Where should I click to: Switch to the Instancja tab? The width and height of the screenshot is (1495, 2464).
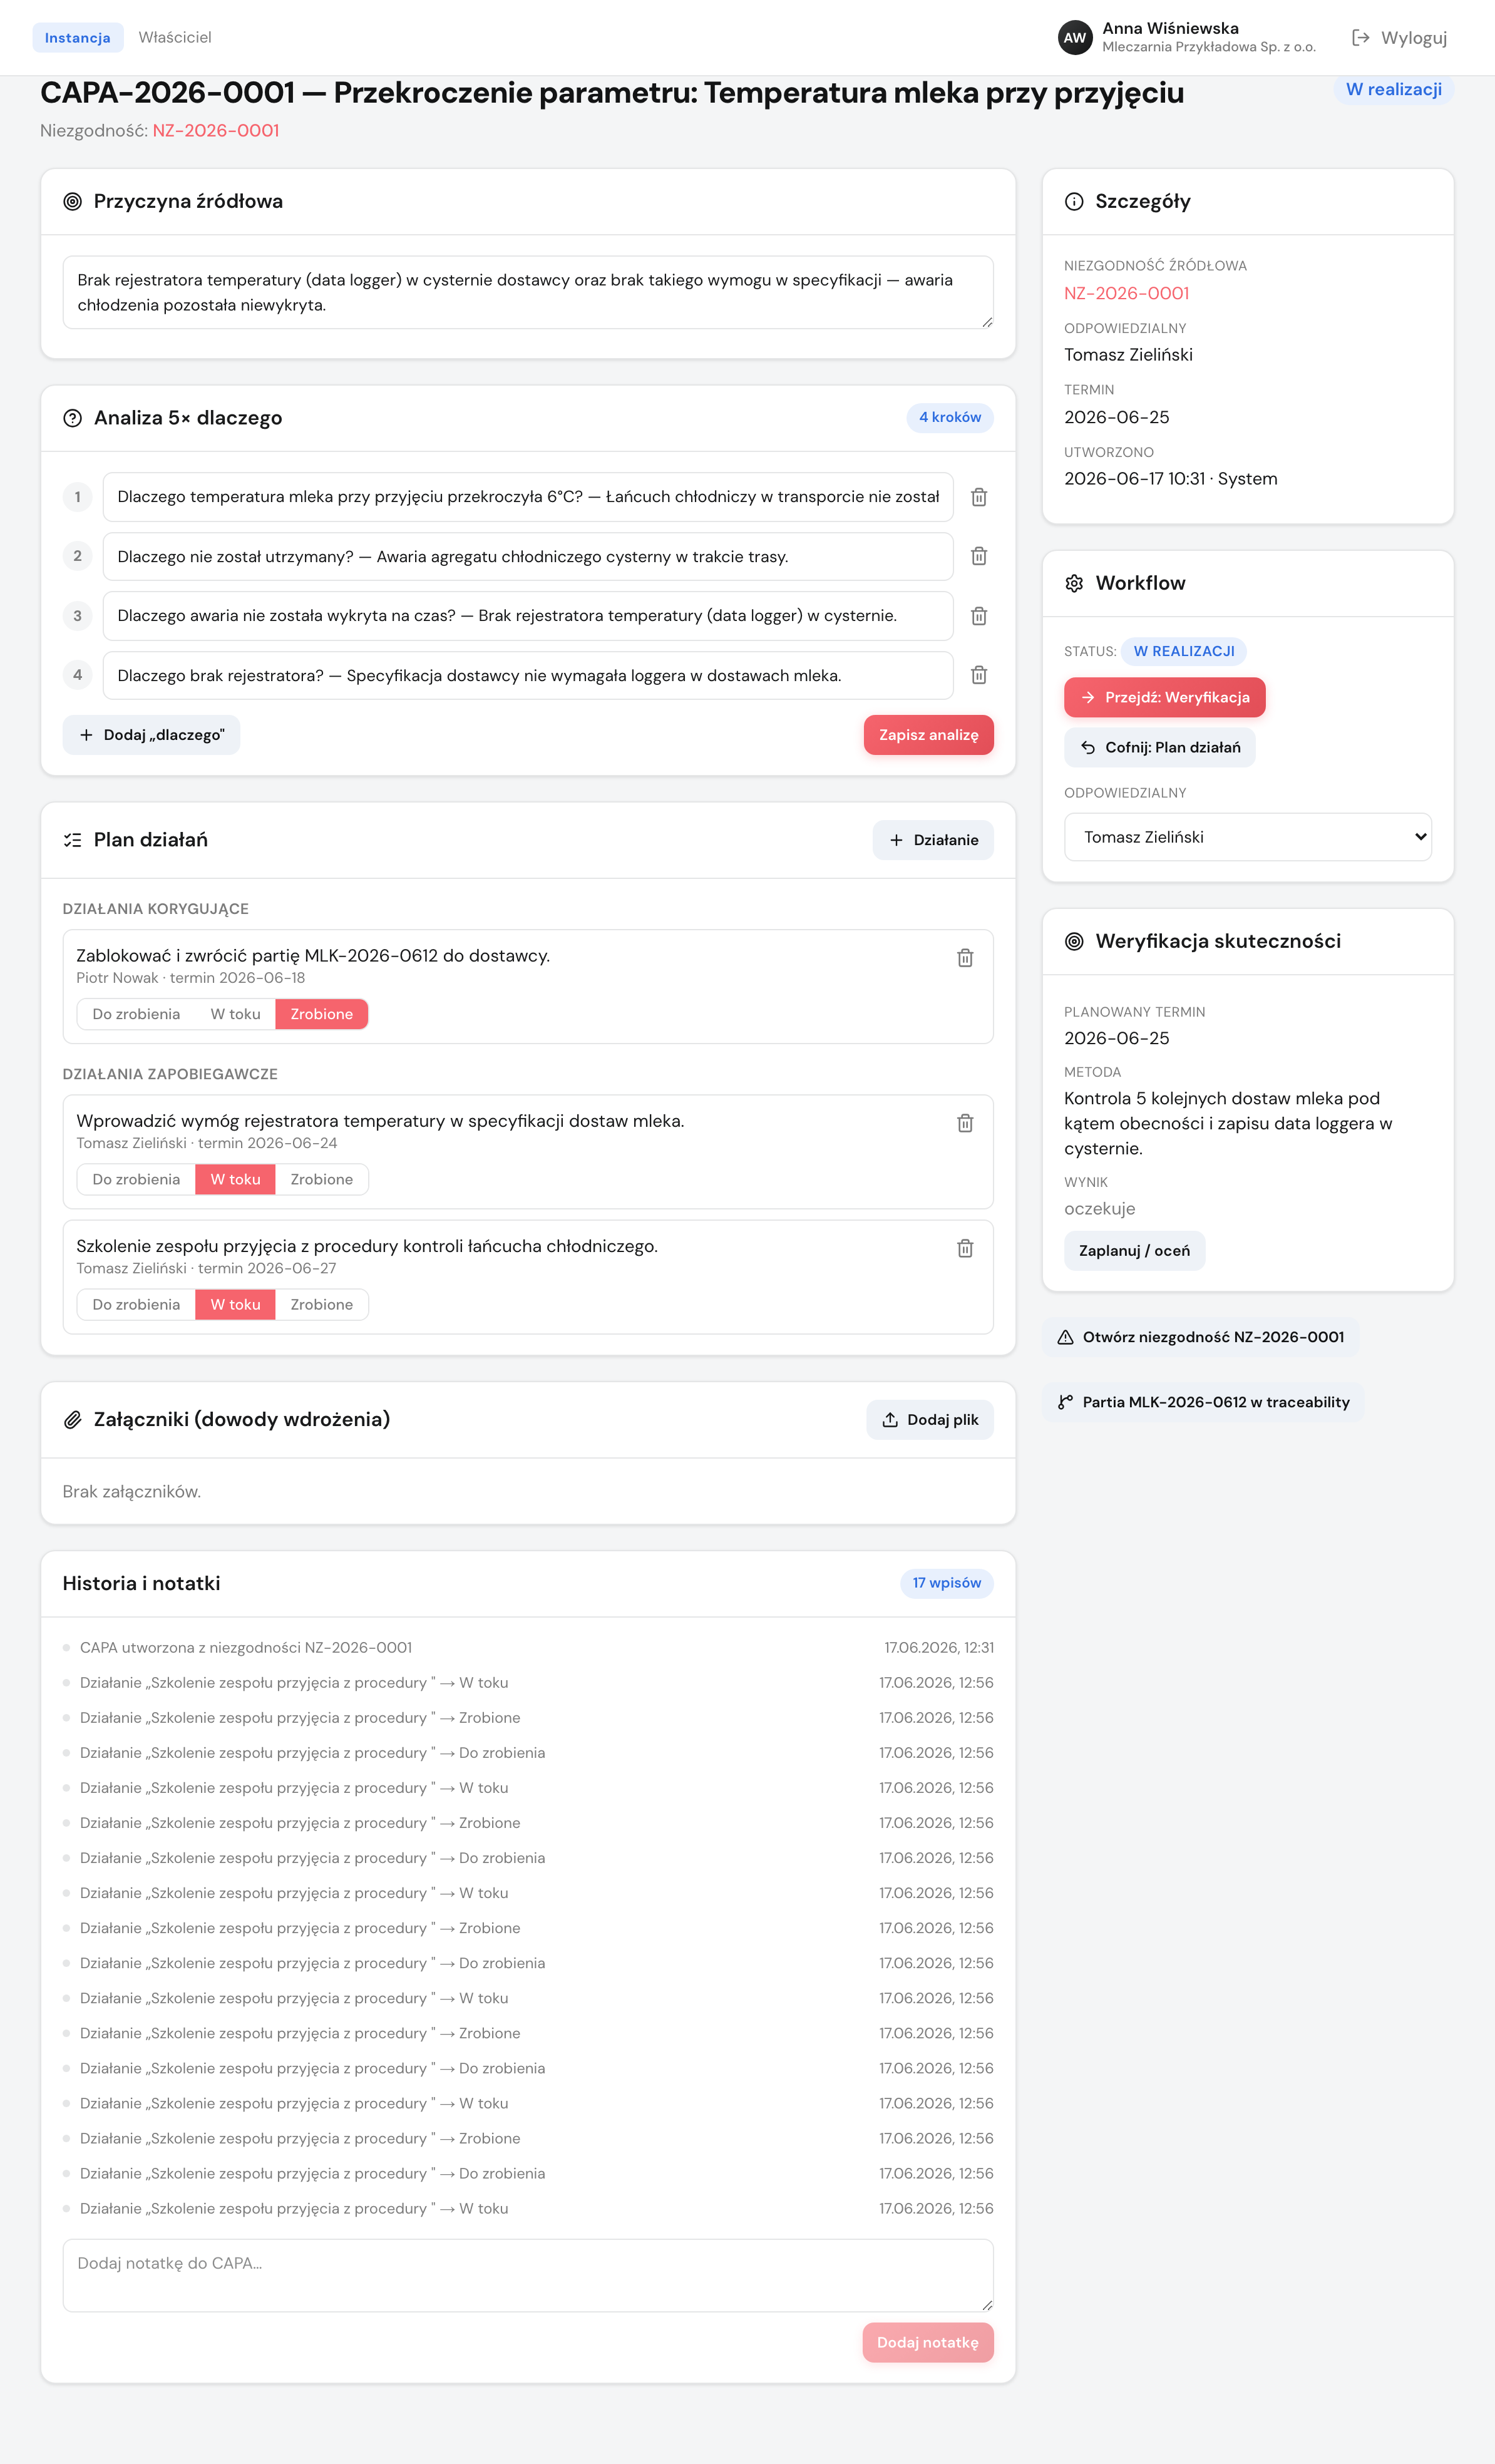point(78,38)
